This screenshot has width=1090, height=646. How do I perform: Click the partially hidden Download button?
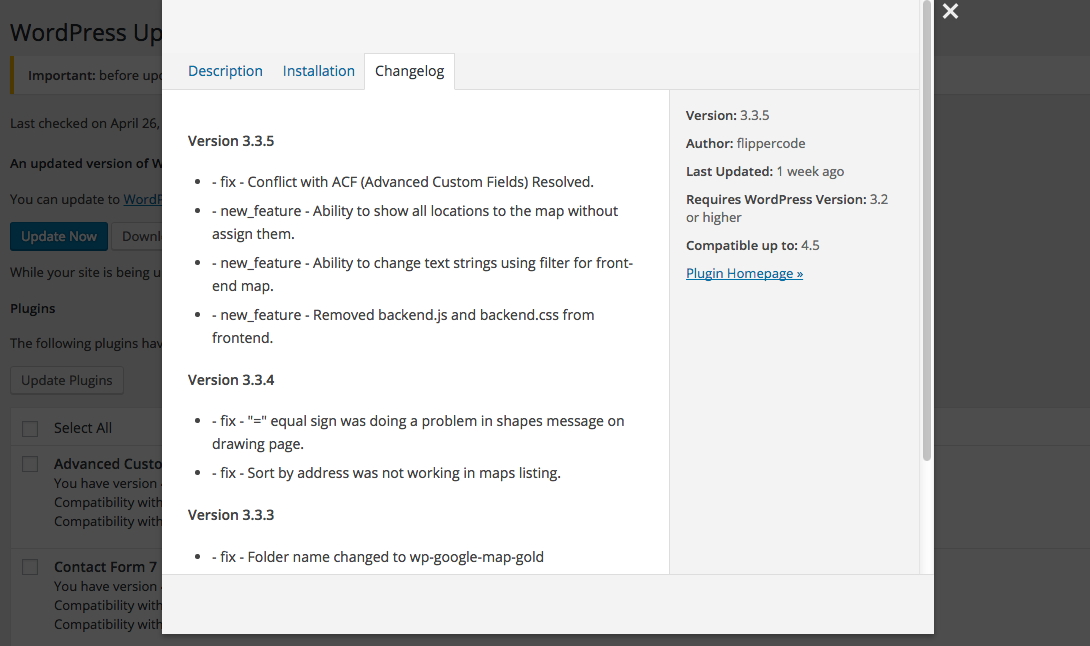pyautogui.click(x=137, y=236)
